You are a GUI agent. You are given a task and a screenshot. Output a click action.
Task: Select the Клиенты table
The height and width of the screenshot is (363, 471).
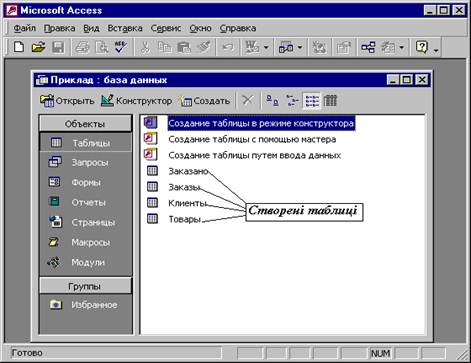187,203
